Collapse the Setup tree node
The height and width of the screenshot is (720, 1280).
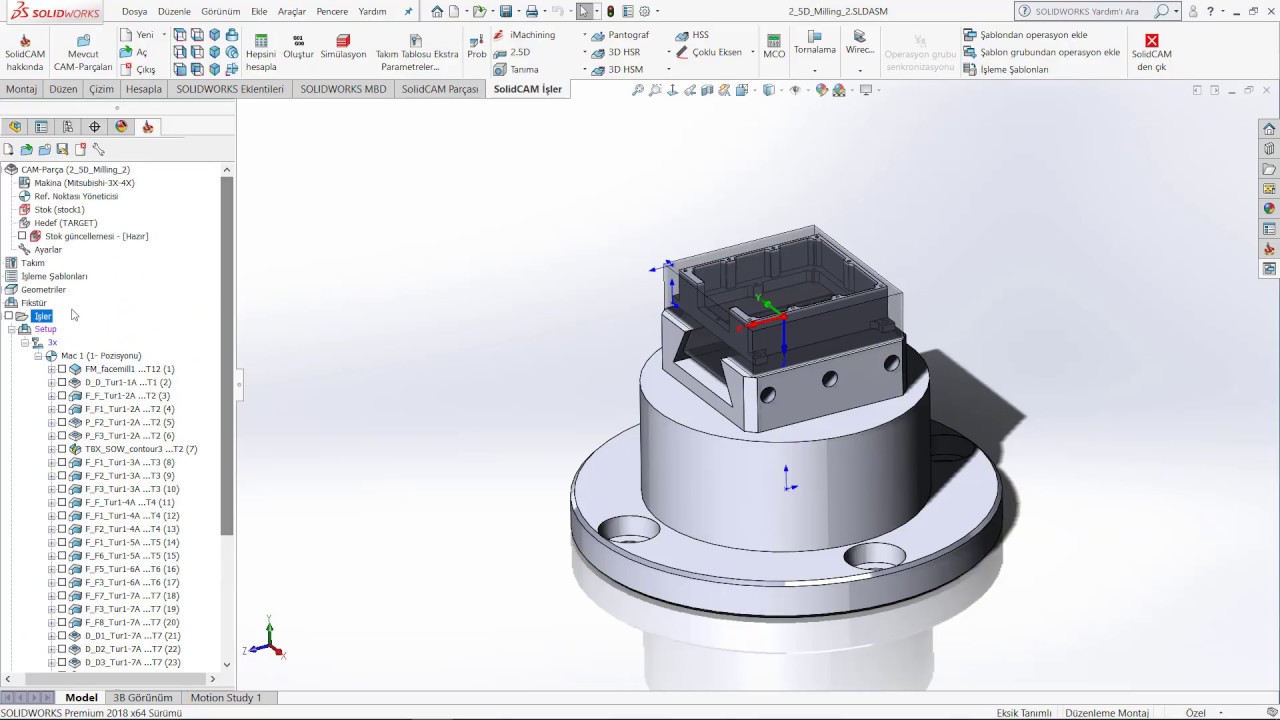12,329
